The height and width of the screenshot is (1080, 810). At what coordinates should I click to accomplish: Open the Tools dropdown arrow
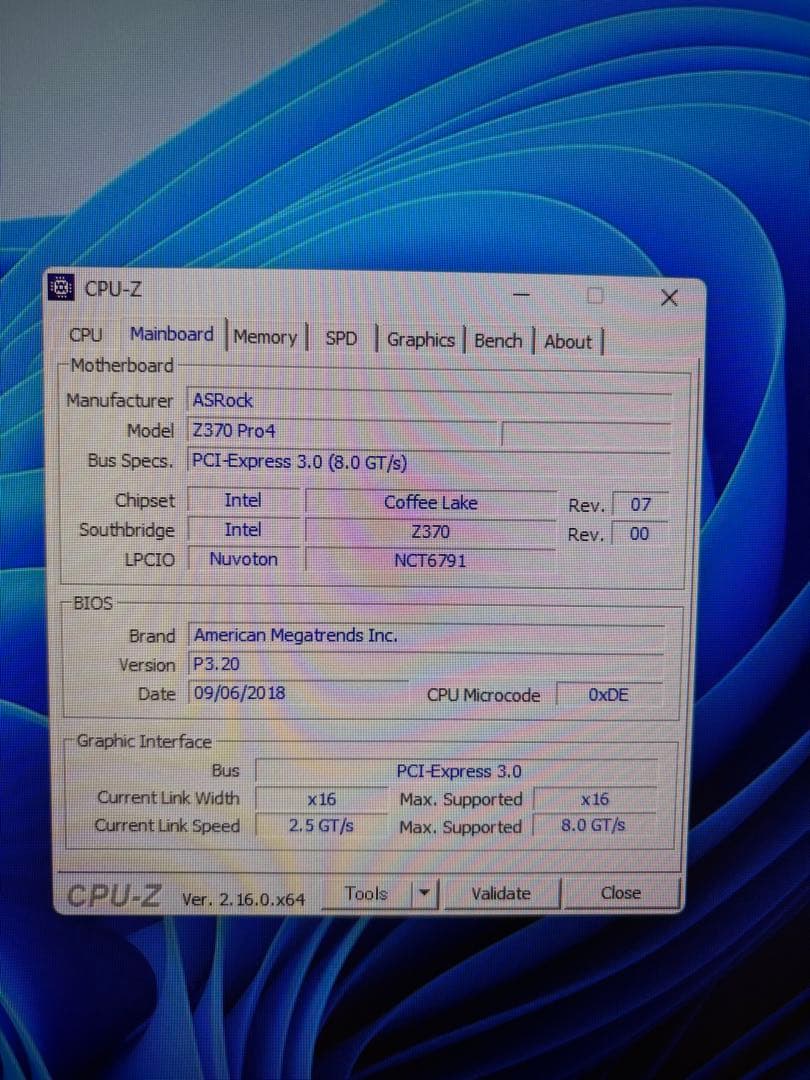click(424, 892)
